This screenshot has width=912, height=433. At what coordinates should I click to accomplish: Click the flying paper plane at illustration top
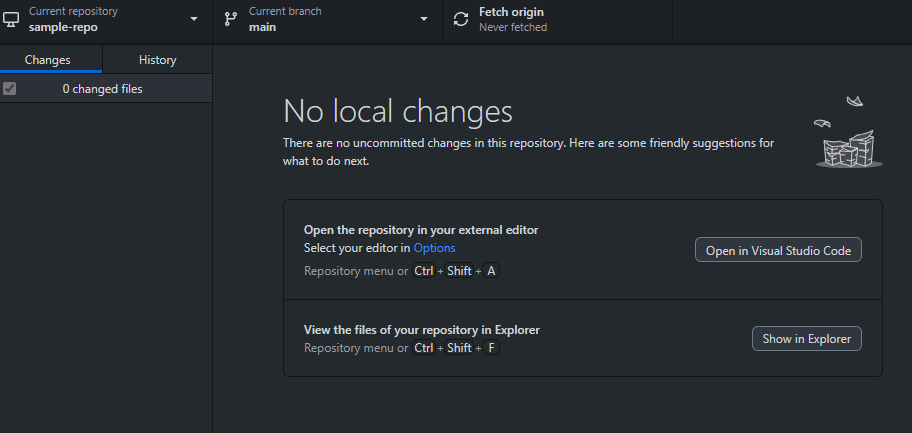coord(854,101)
